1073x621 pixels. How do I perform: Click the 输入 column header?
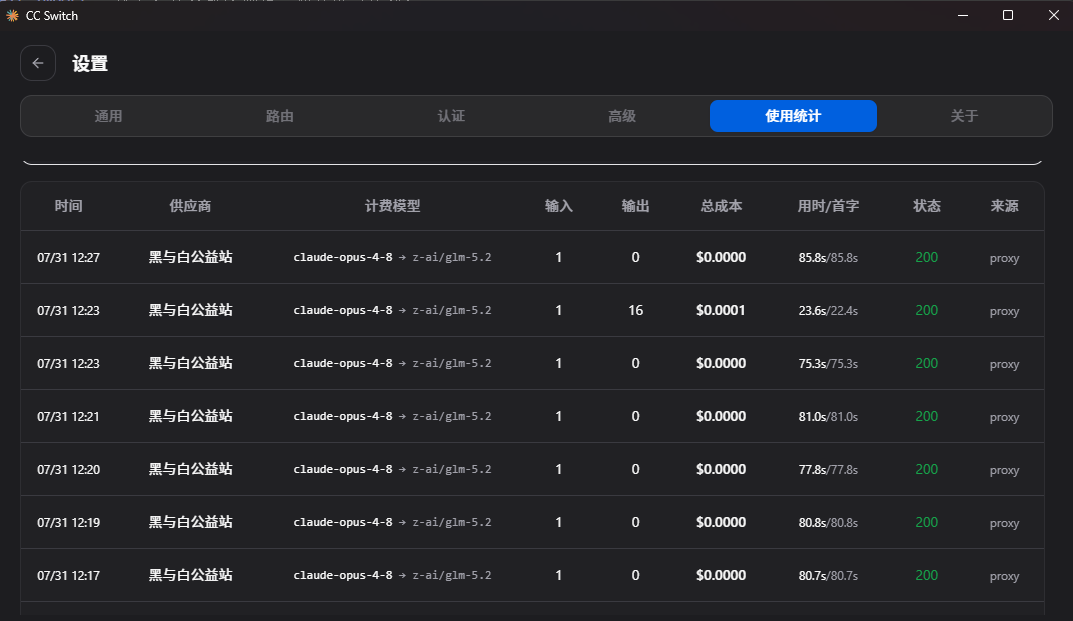558,206
